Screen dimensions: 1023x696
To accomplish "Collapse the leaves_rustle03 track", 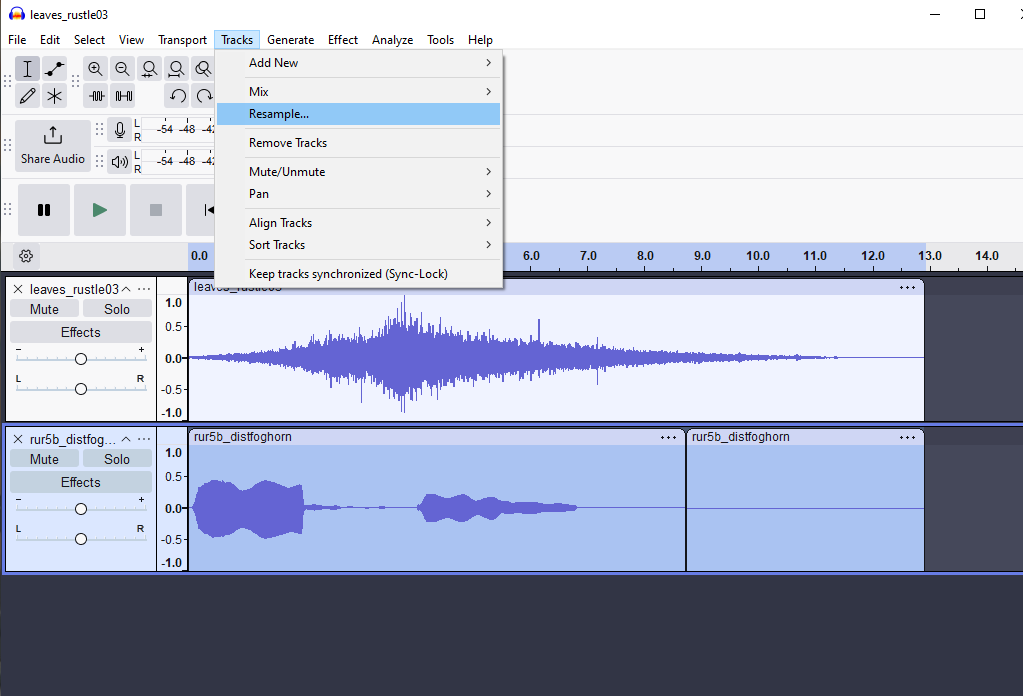I will [x=126, y=289].
